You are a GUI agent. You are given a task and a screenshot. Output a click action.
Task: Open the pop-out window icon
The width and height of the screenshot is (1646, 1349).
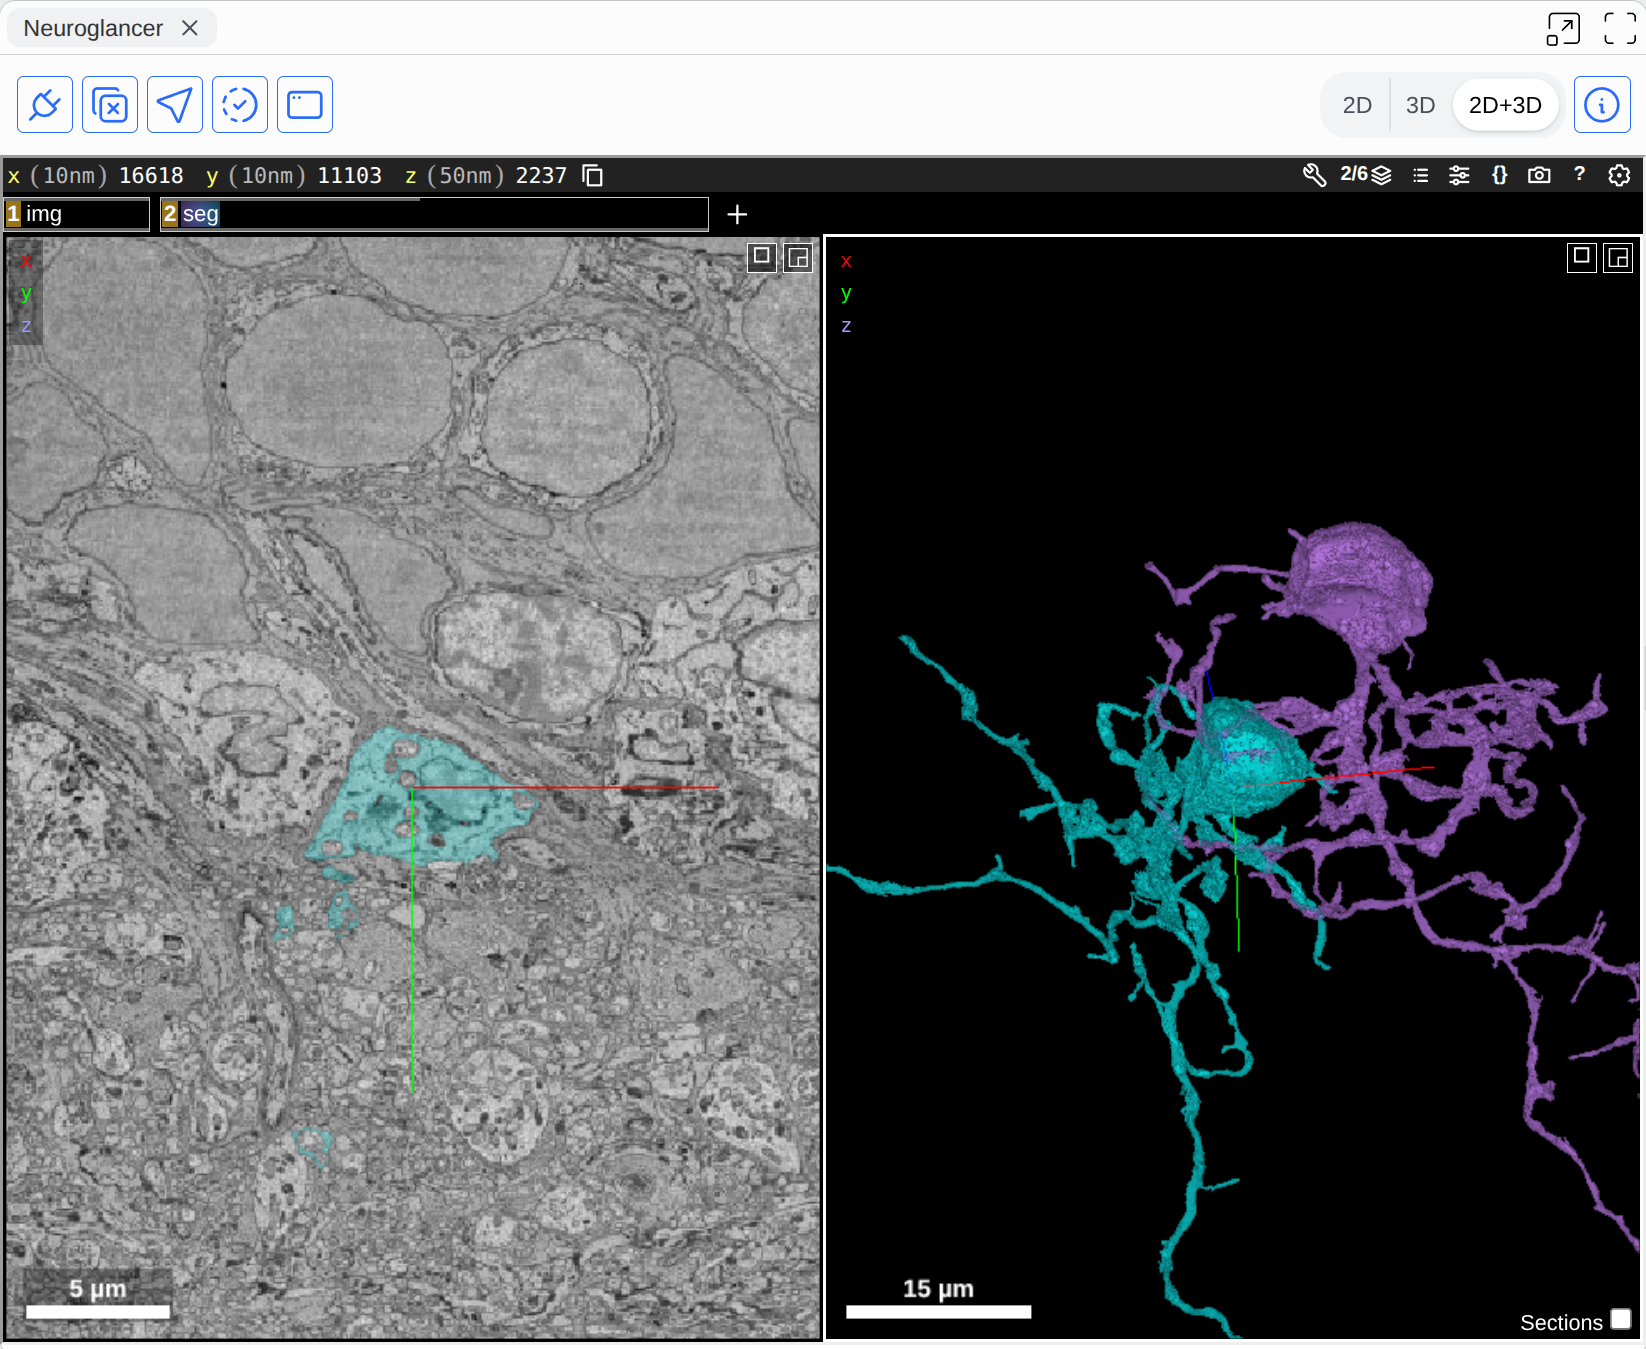(1563, 28)
